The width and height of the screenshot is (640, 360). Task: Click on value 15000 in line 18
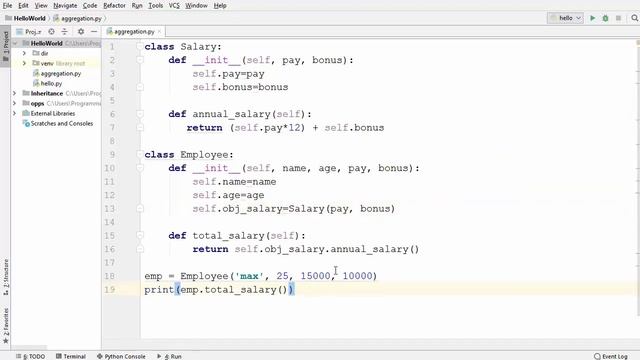[315, 276]
